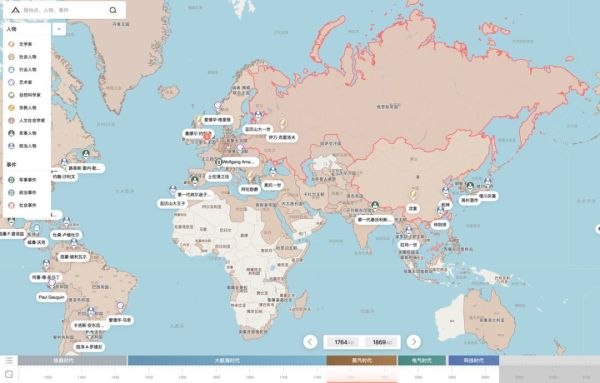Open the list menu icon left of the timeline
This screenshot has width=600, height=383.
pyautogui.click(x=9, y=360)
